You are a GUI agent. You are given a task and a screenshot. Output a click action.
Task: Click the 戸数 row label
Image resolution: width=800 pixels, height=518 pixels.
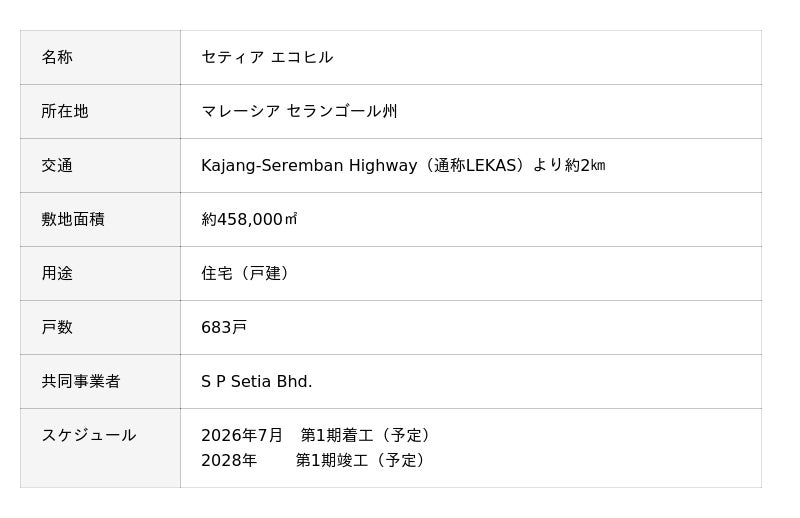(x=57, y=327)
